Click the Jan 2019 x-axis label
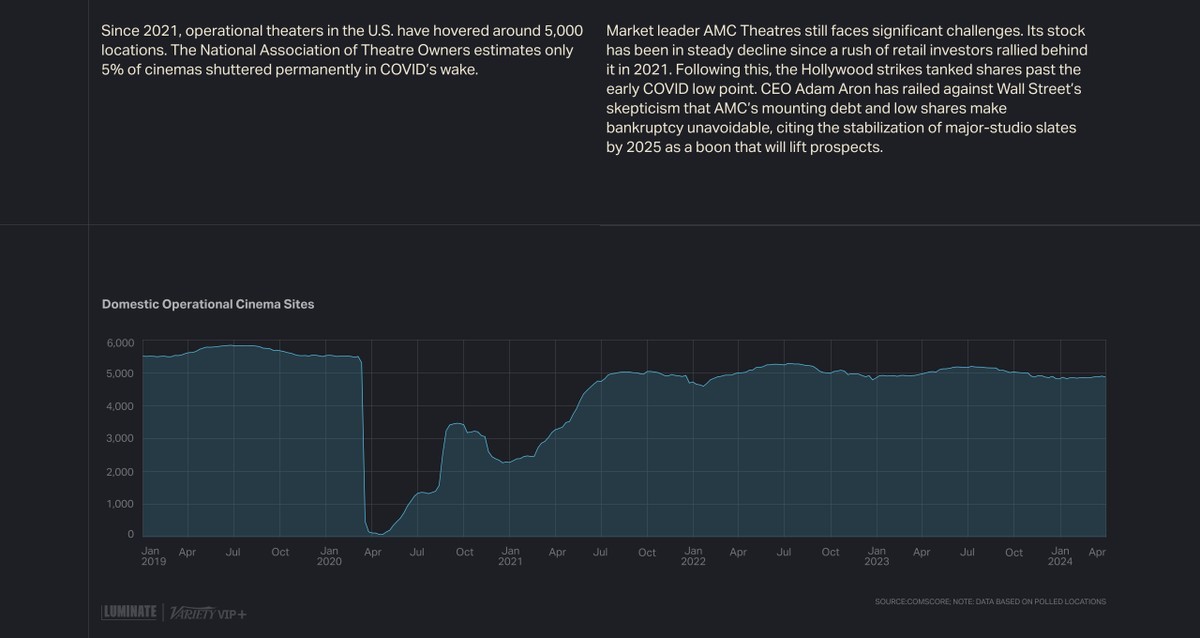 click(x=153, y=557)
